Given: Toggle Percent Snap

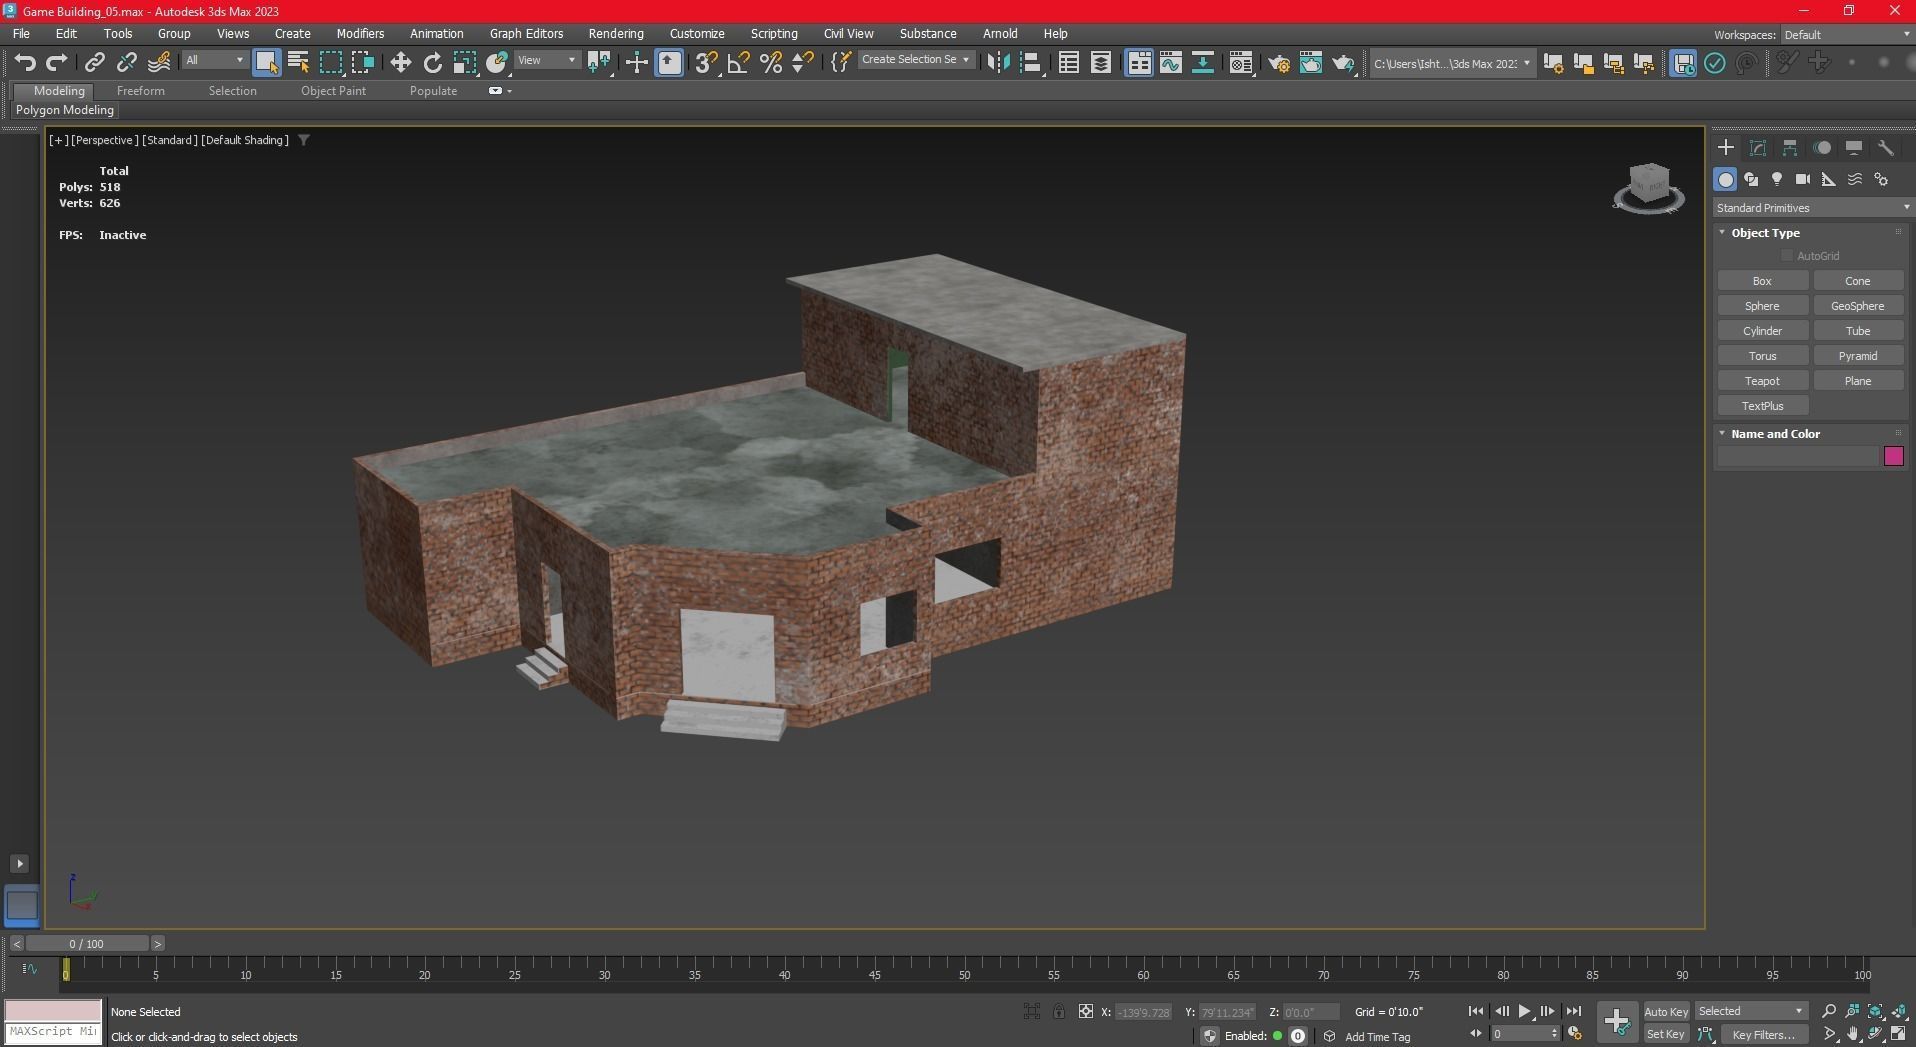Looking at the screenshot, I should 771,63.
